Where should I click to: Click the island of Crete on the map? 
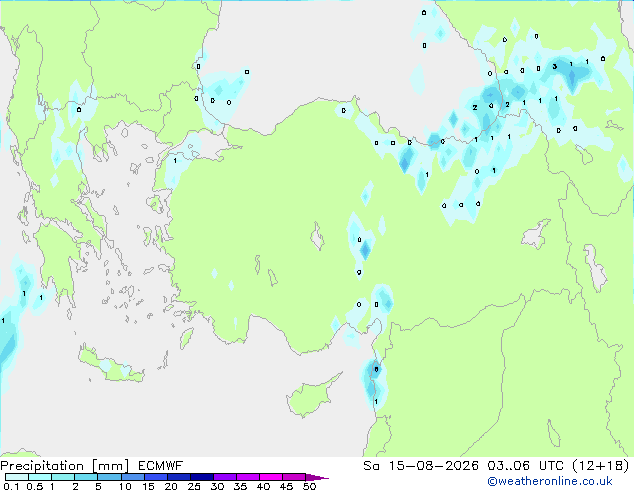pyautogui.click(x=110, y=365)
